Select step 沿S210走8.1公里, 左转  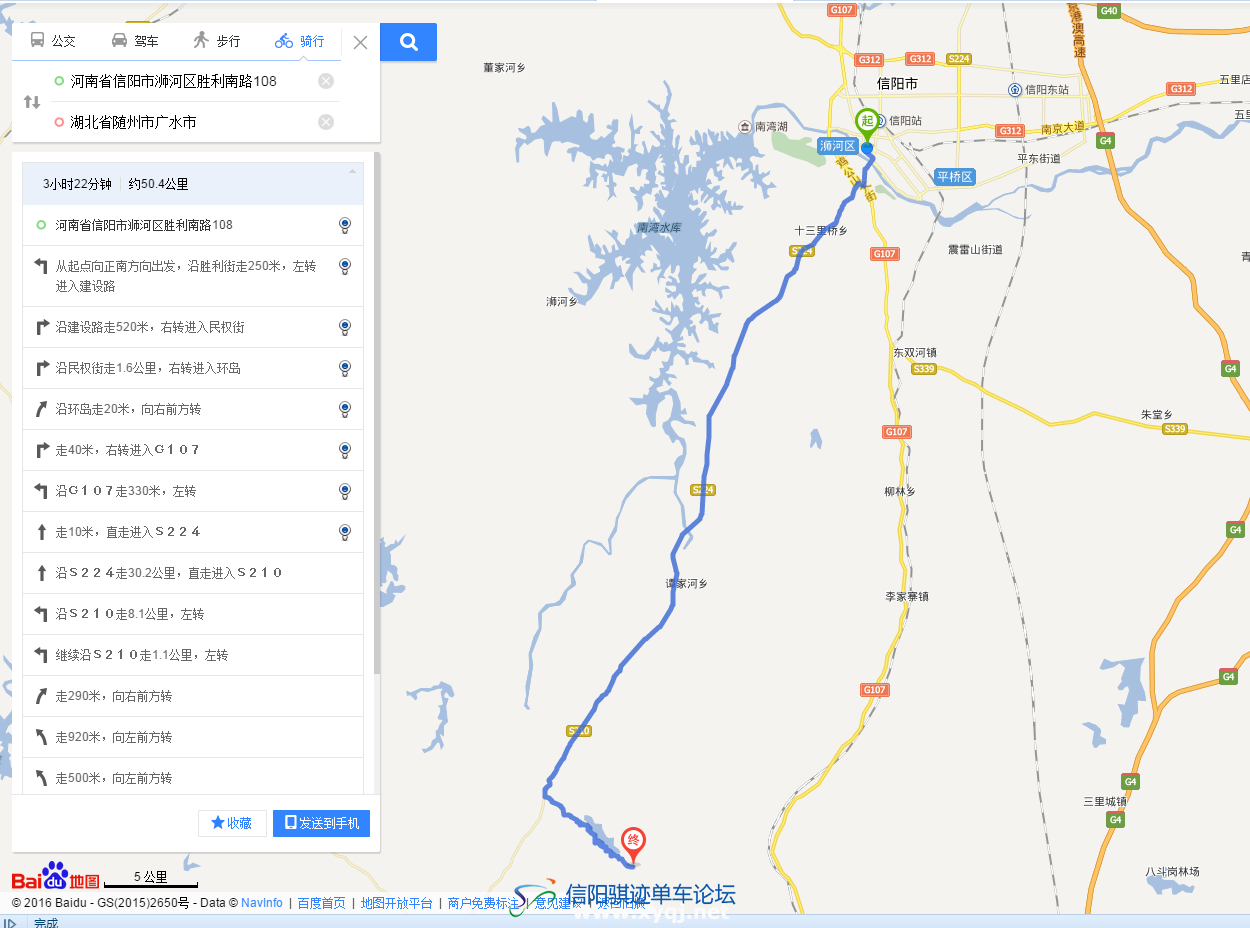pyautogui.click(x=193, y=614)
